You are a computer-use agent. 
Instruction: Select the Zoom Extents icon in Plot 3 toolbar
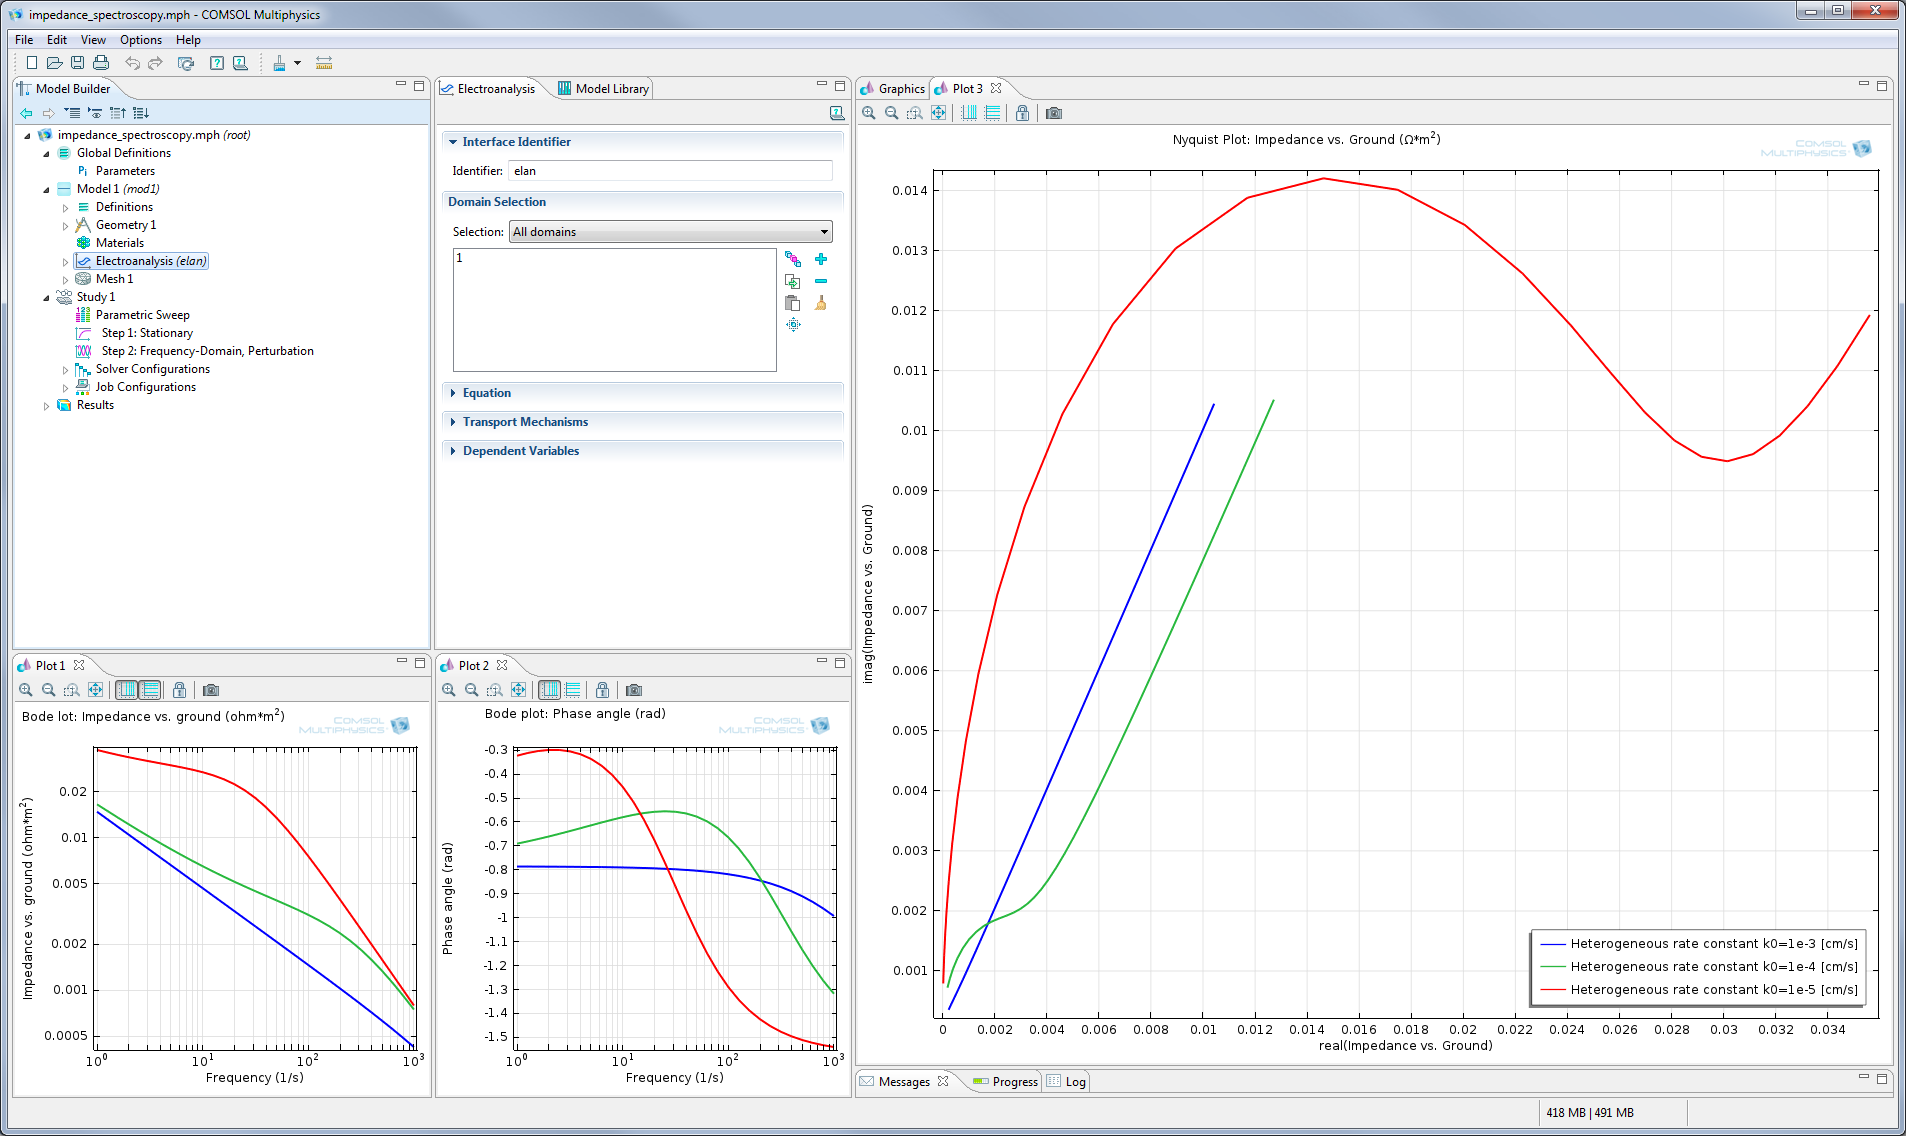(938, 113)
